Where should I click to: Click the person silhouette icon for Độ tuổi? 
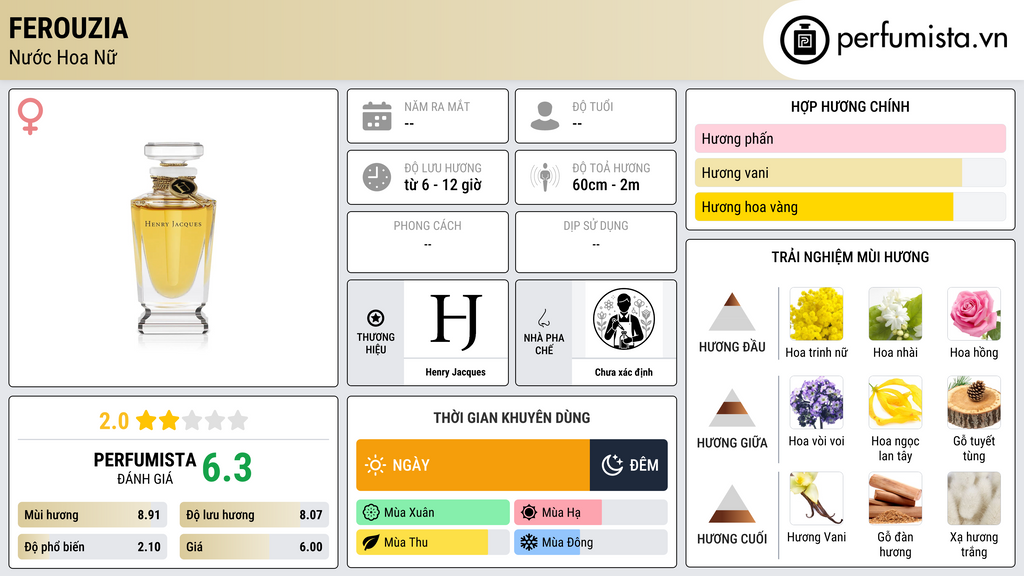point(545,116)
